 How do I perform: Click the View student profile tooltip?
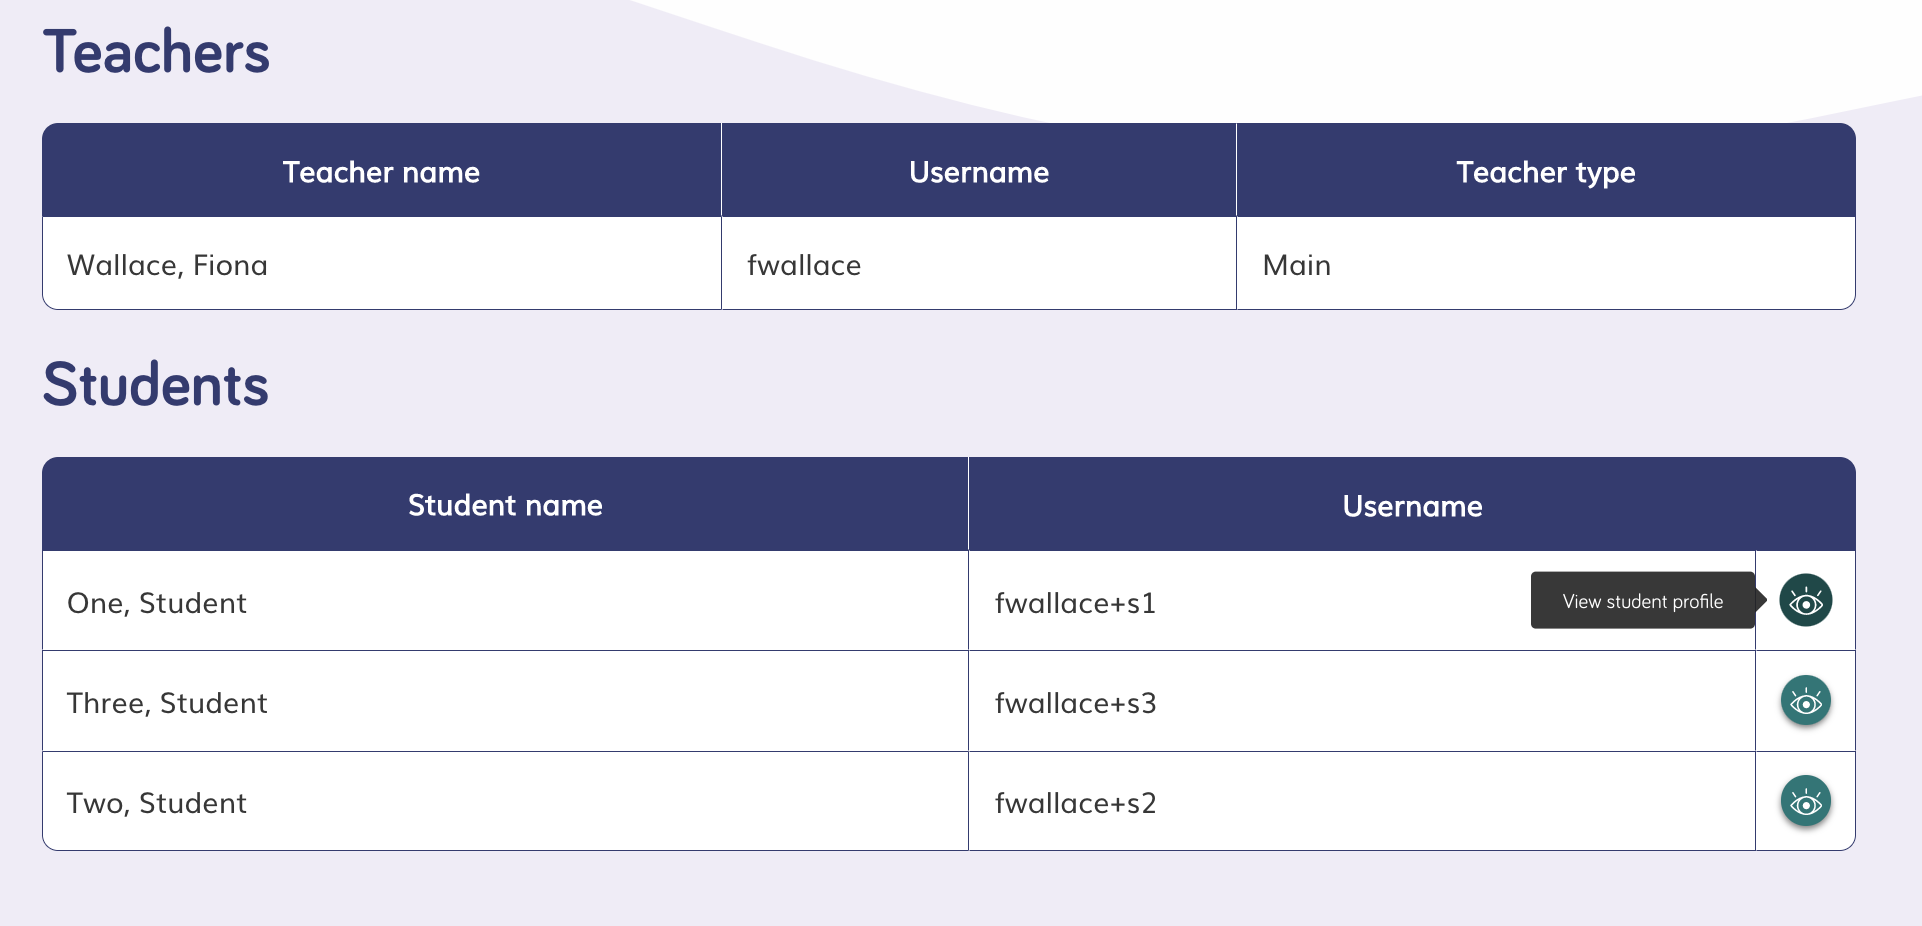1643,601
